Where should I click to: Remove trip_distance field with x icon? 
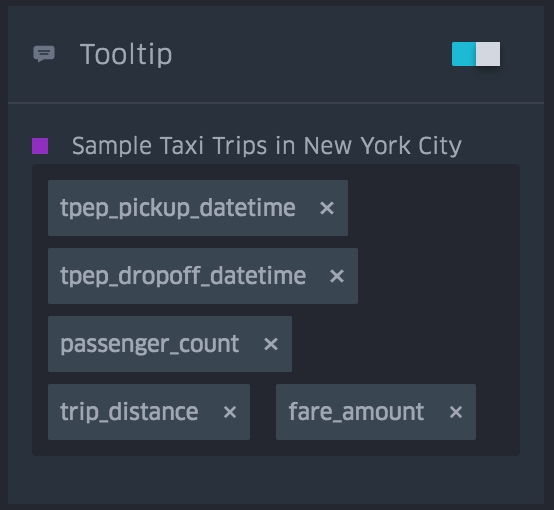230,412
